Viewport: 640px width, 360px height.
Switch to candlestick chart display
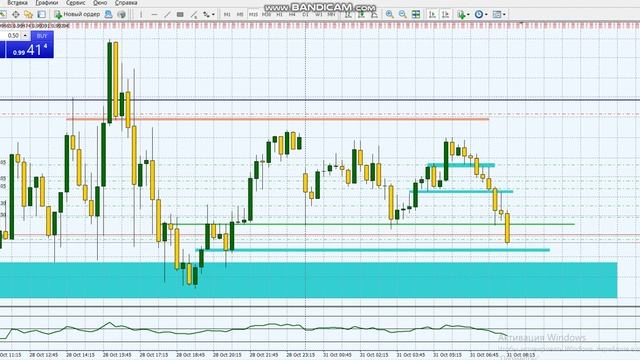tap(361, 15)
